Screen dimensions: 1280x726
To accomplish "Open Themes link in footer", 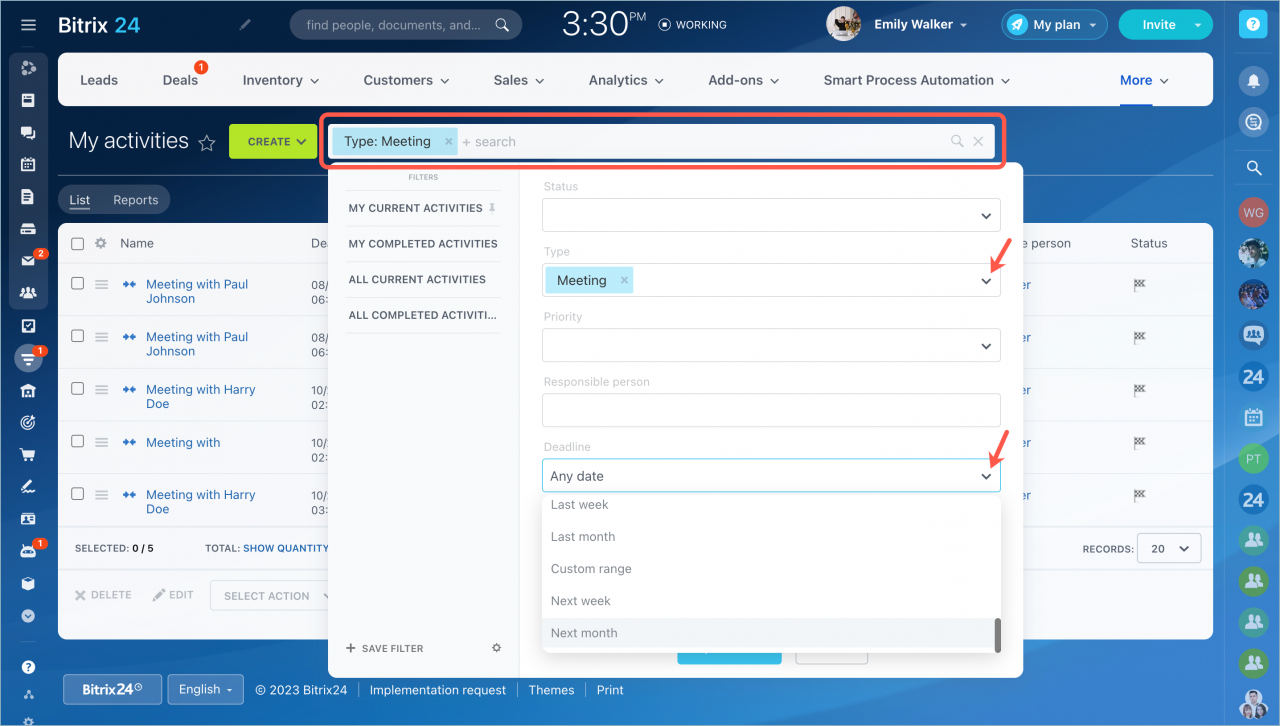I will pyautogui.click(x=551, y=690).
